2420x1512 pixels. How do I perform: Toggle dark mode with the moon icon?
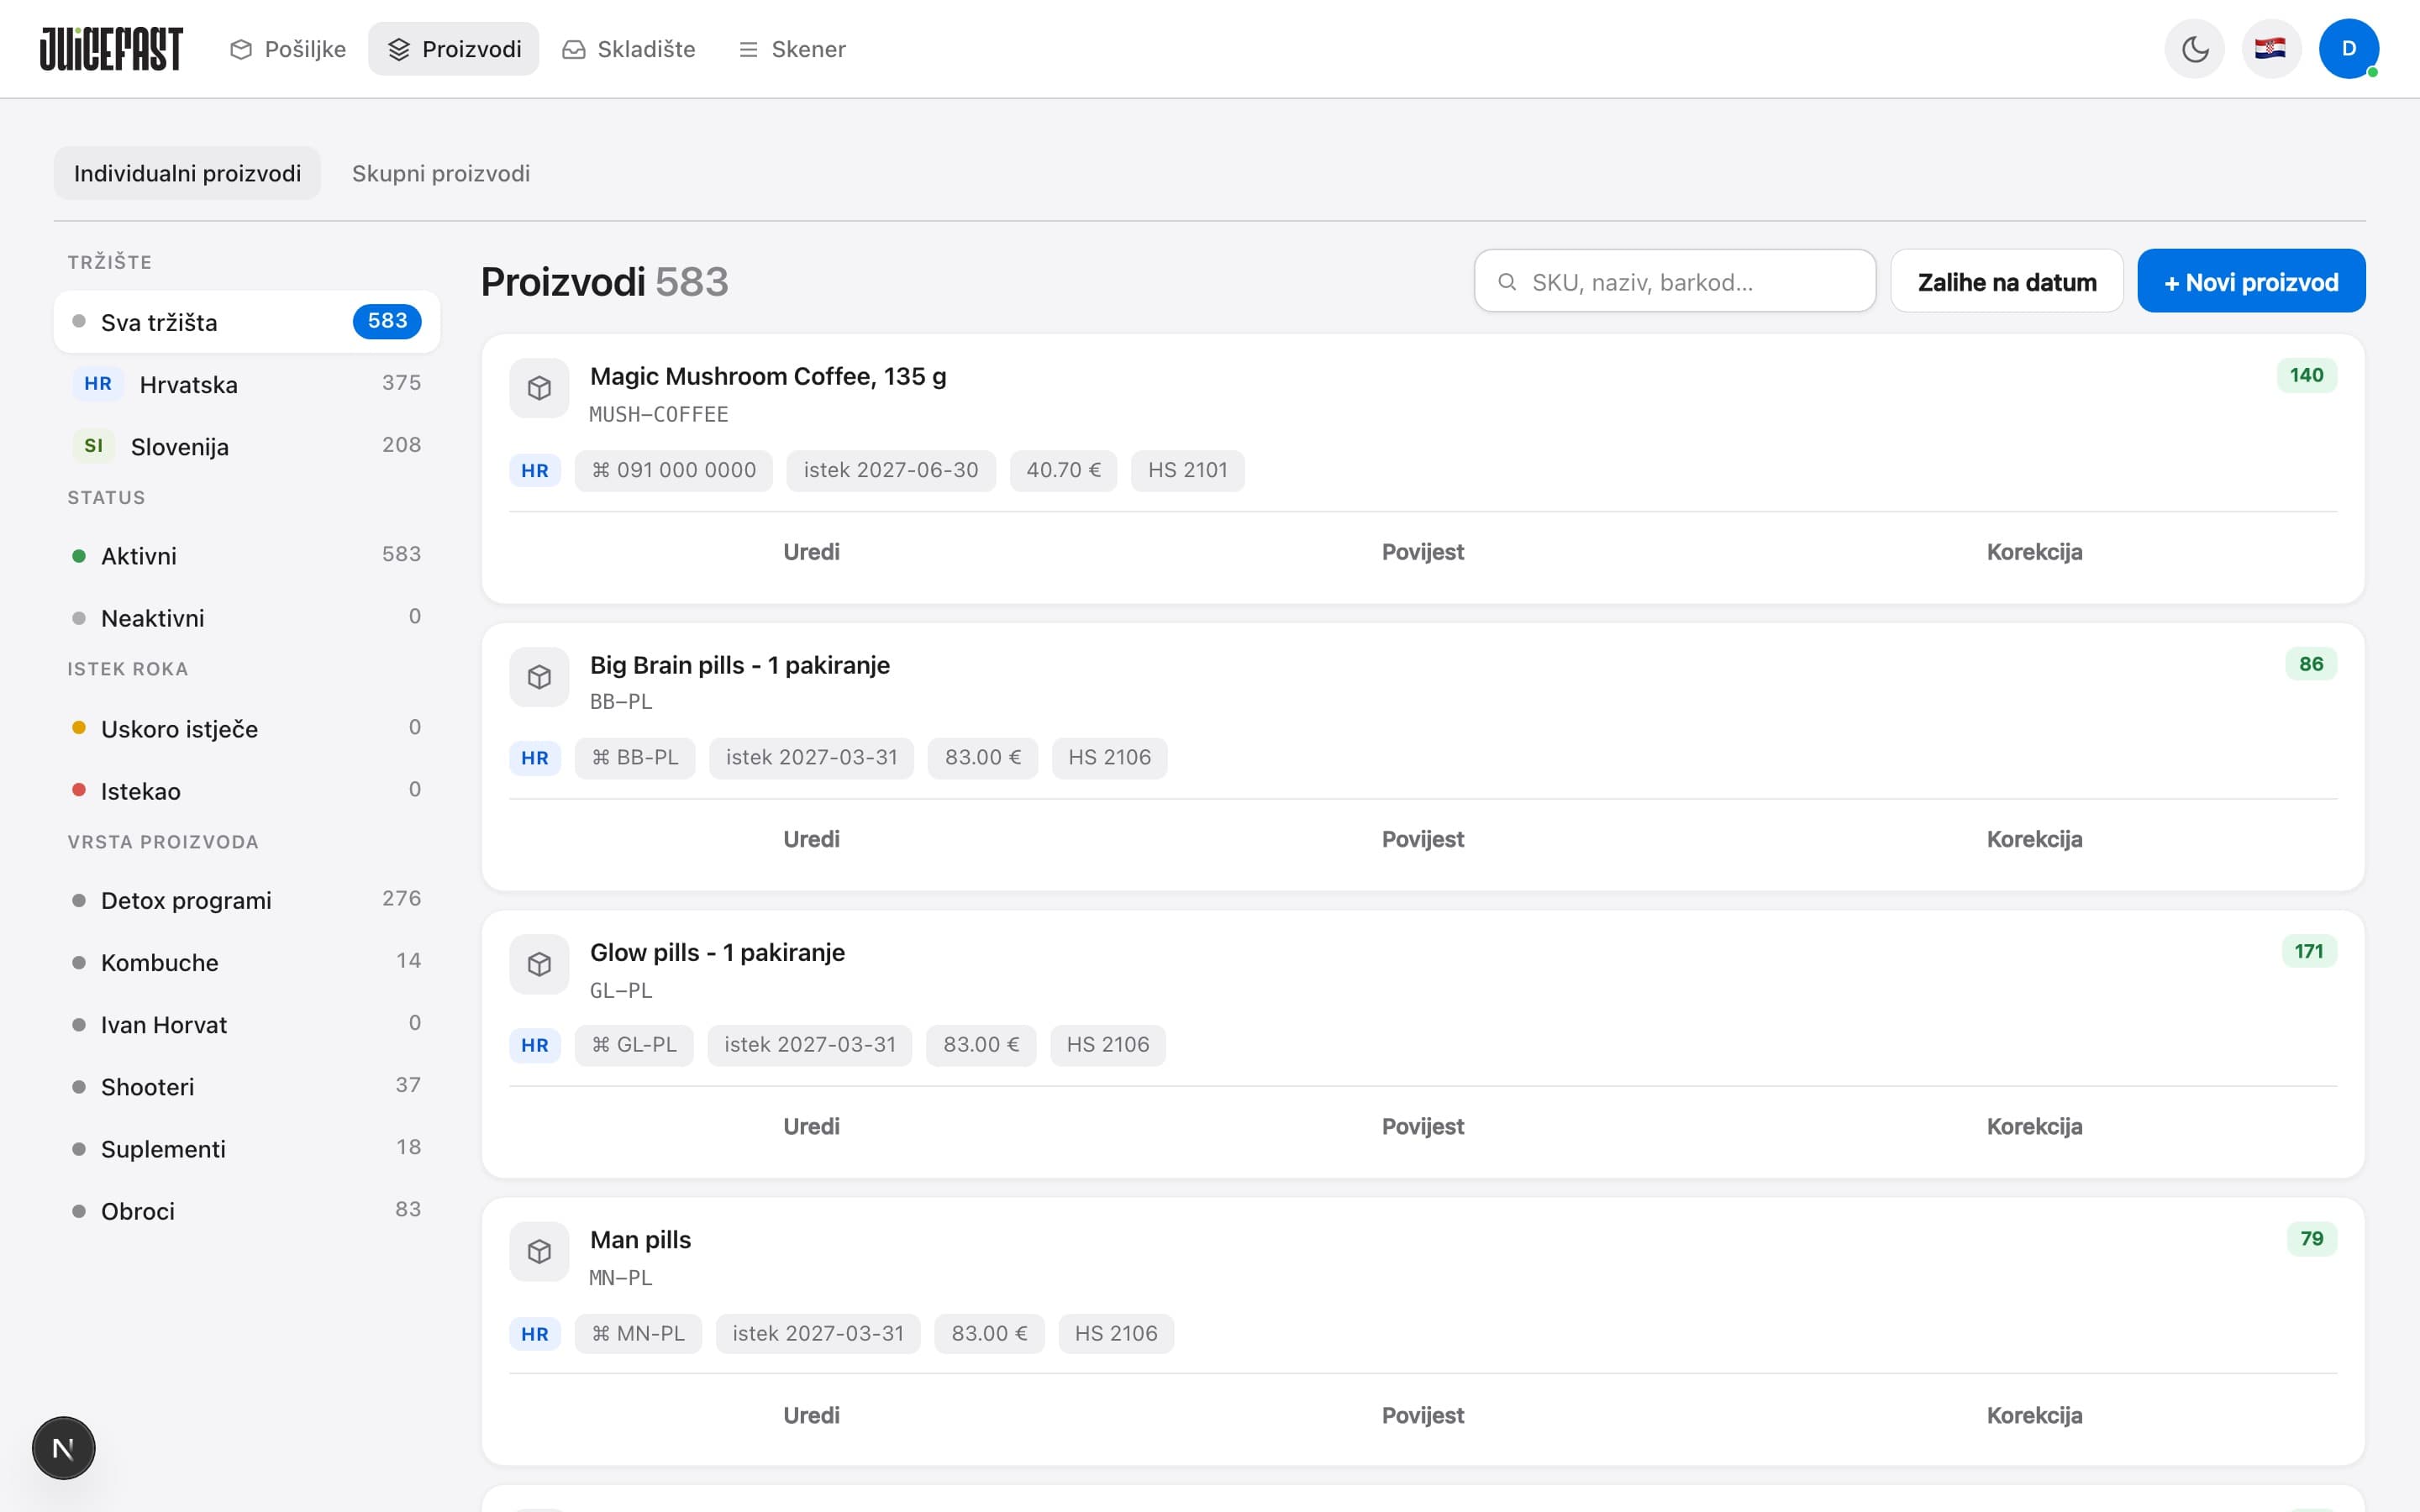2194,49
